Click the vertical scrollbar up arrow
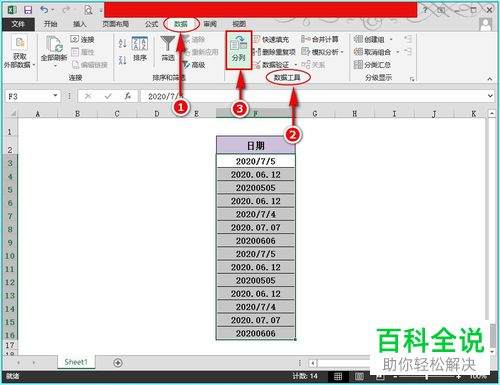Viewport: 500px width, 385px height. click(492, 114)
